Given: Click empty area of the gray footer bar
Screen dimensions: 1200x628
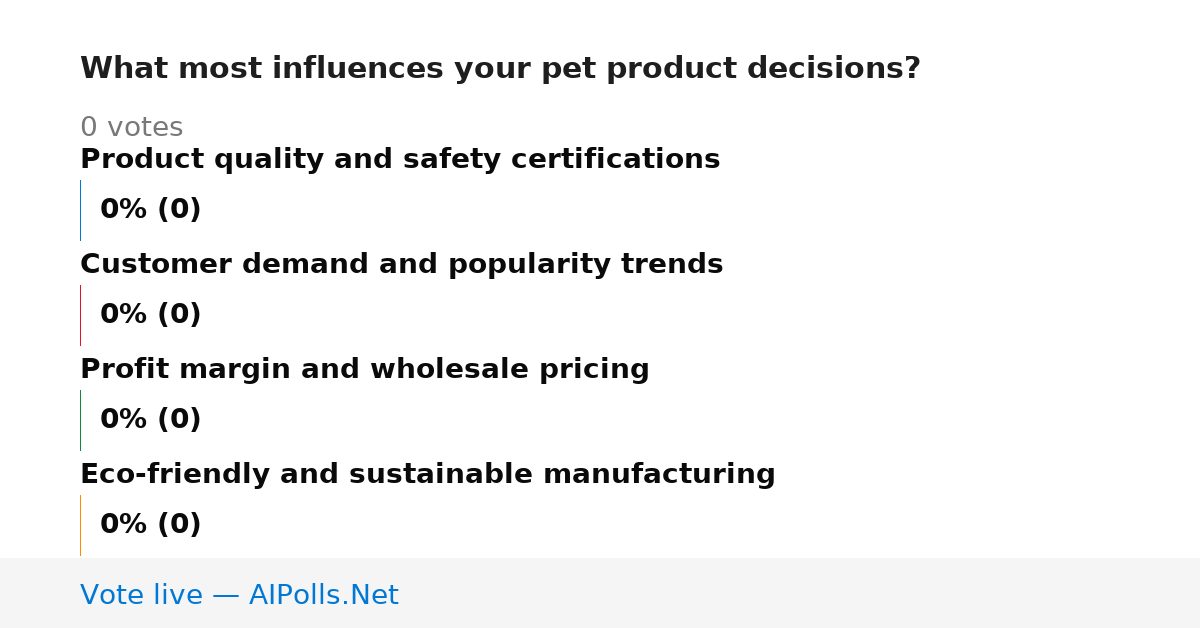Looking at the screenshot, I should coord(800,593).
